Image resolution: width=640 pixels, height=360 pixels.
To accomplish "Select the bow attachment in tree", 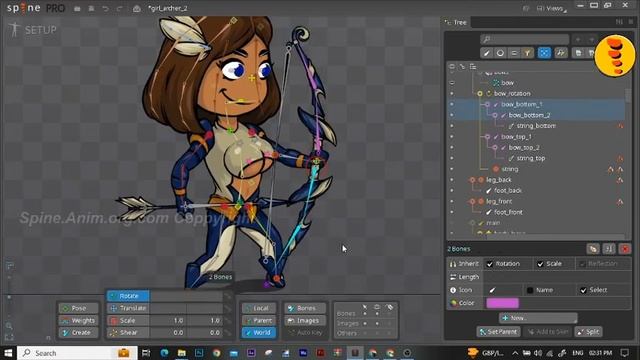I will point(507,83).
